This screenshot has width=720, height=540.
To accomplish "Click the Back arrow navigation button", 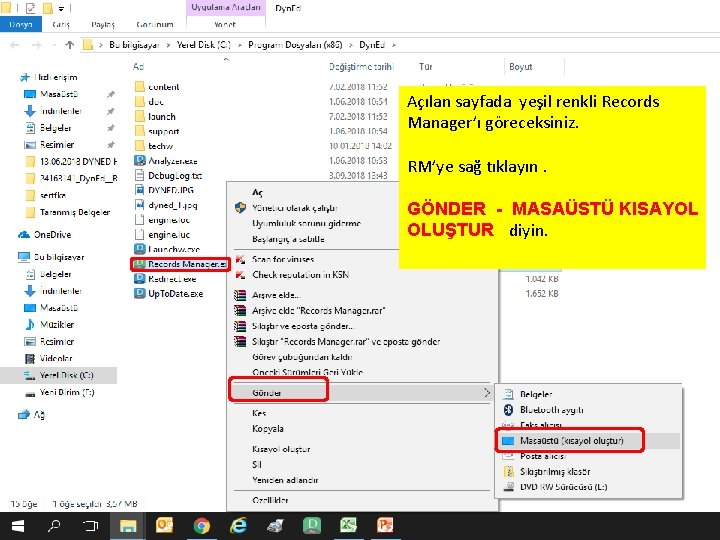I will point(15,45).
